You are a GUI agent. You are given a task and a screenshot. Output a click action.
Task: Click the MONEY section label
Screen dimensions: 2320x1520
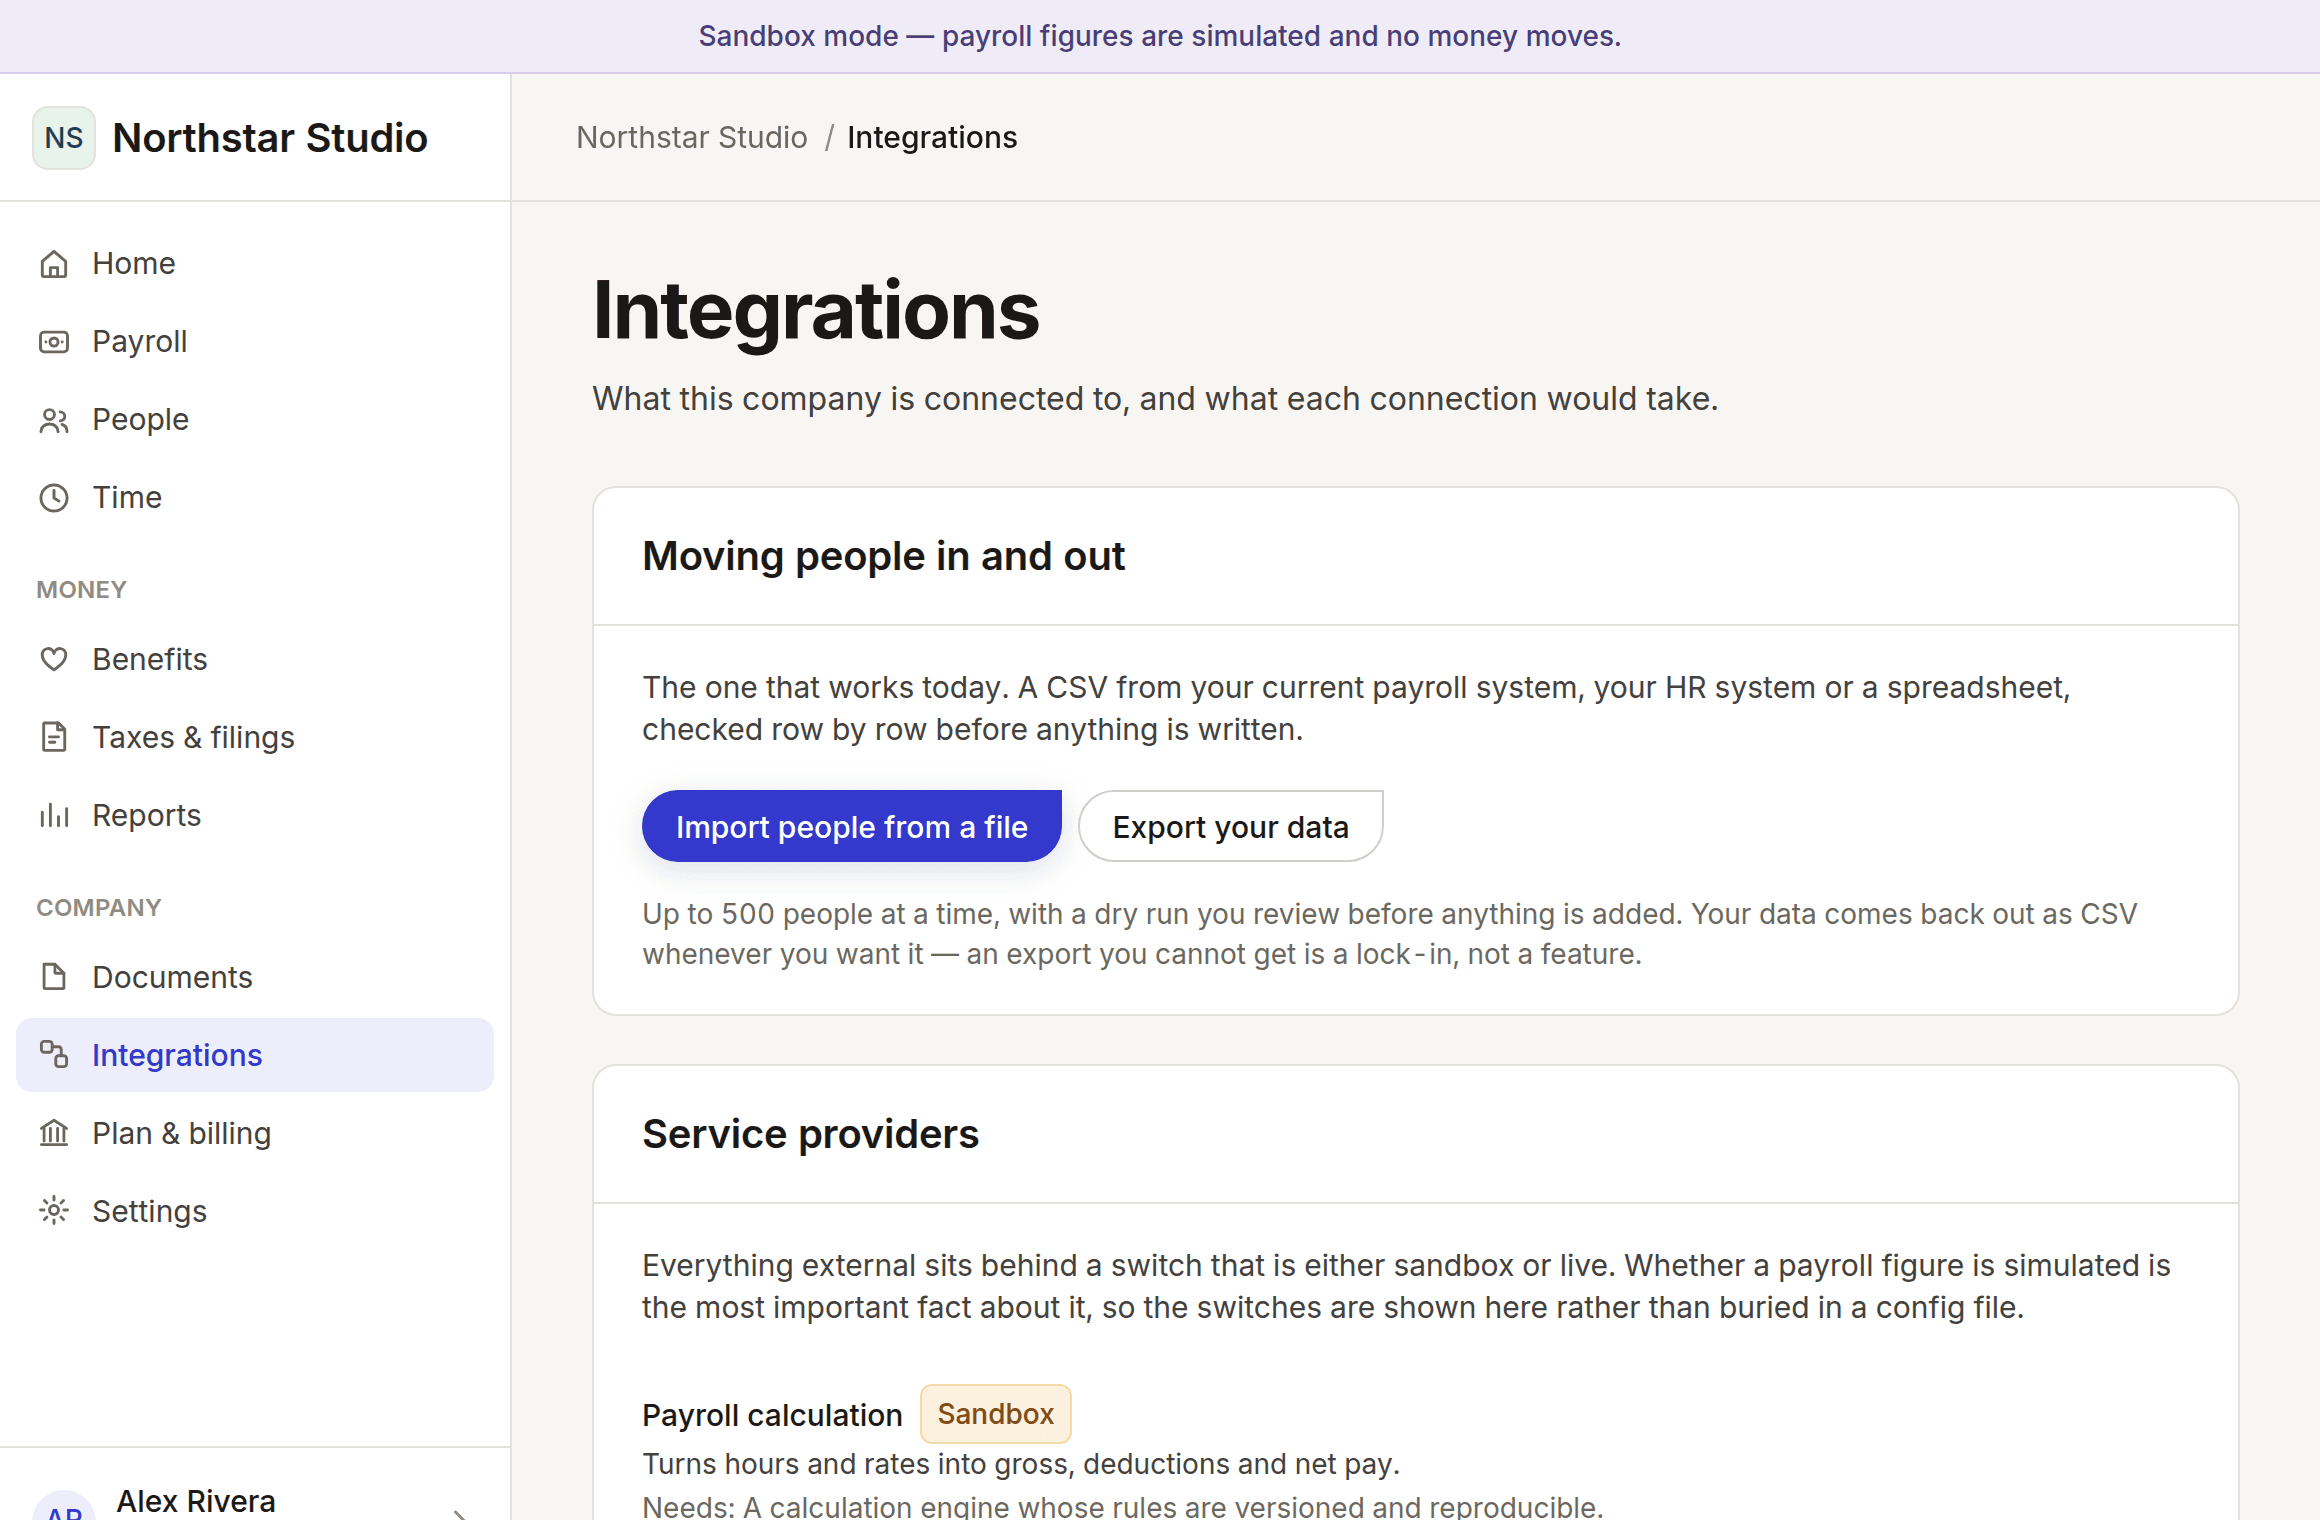click(82, 590)
